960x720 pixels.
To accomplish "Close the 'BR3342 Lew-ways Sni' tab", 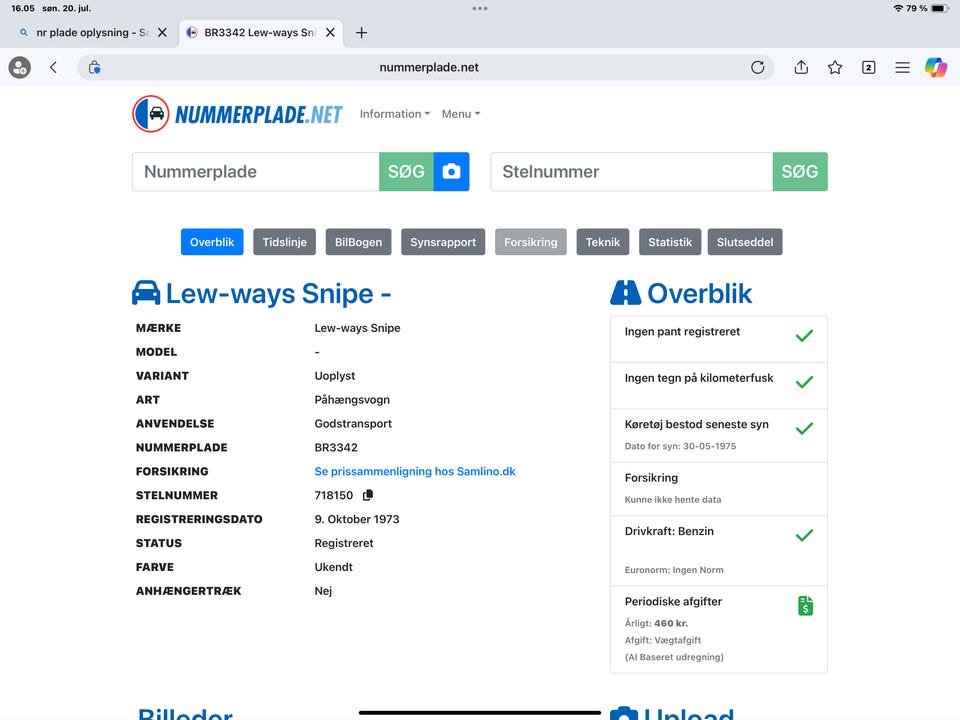I will click(330, 32).
